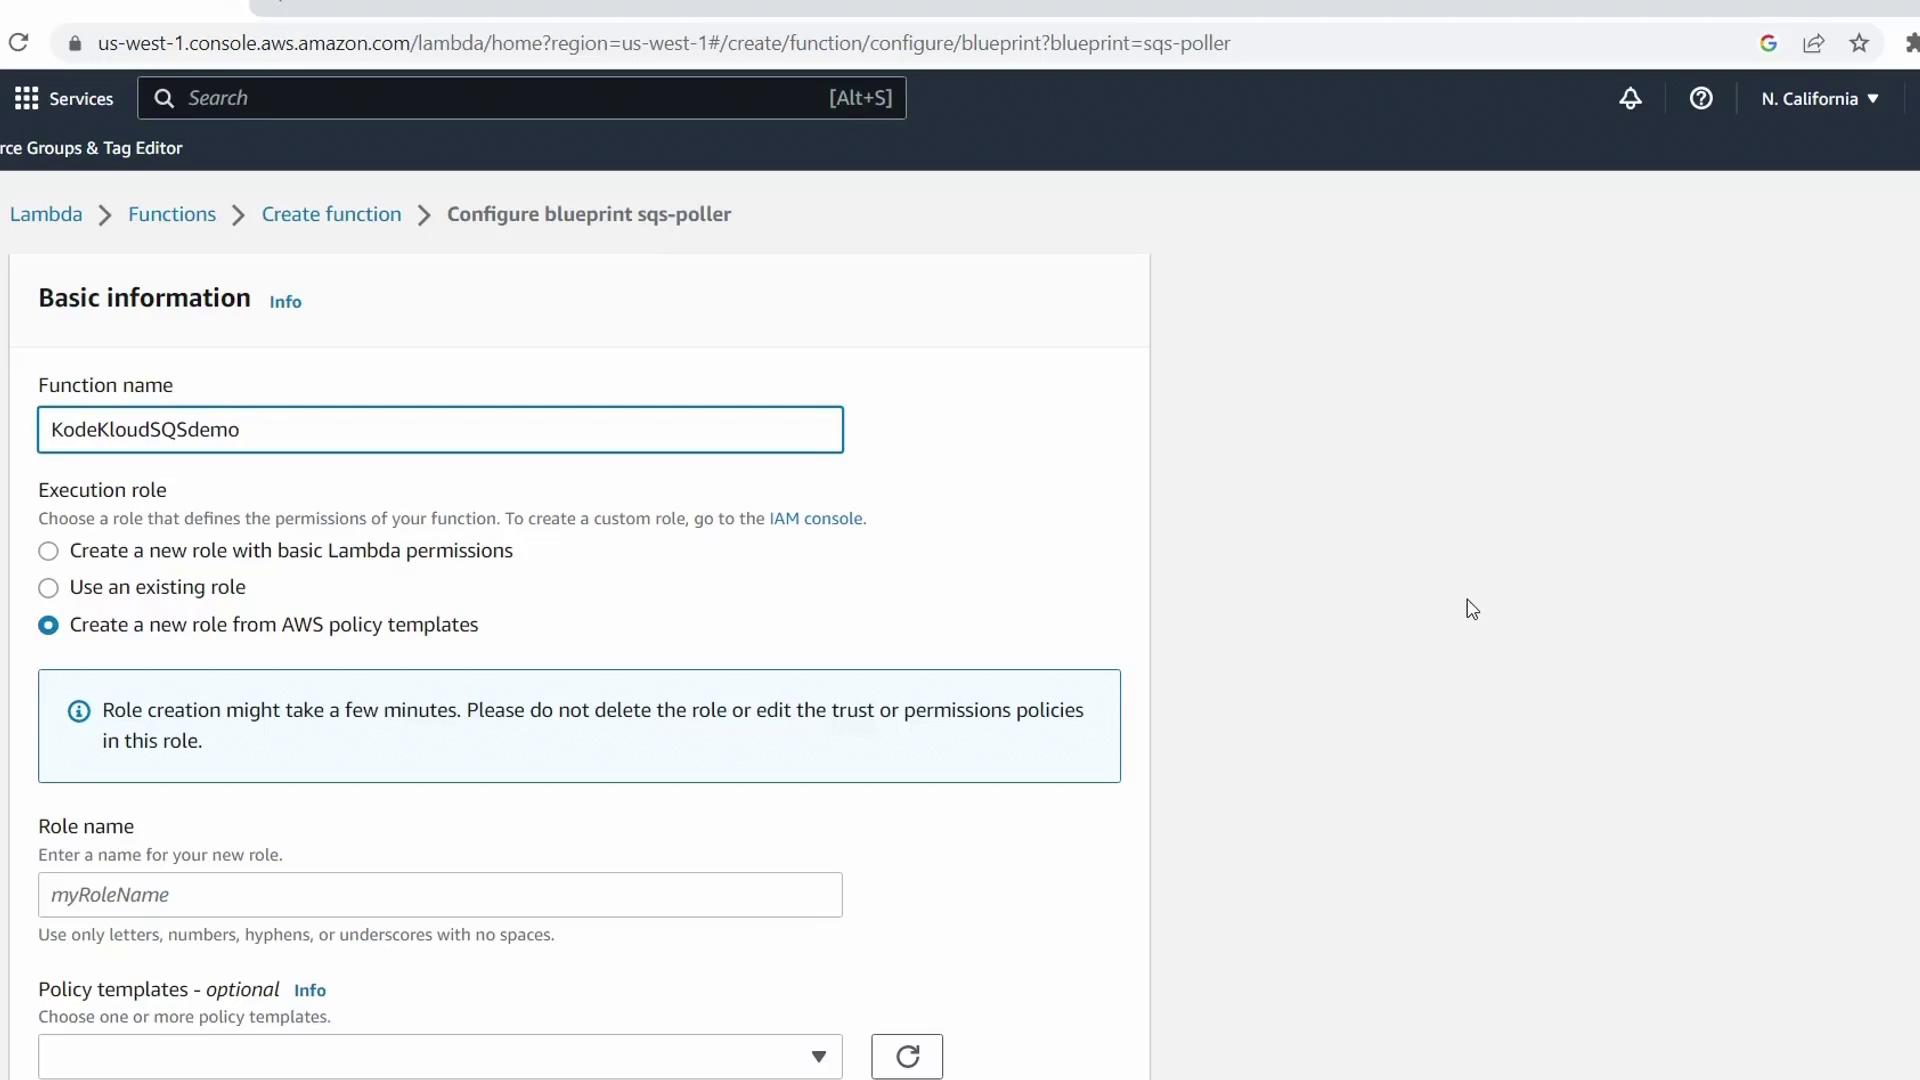The height and width of the screenshot is (1080, 1920).
Task: Go to Functions breadcrumb
Action: 172,214
